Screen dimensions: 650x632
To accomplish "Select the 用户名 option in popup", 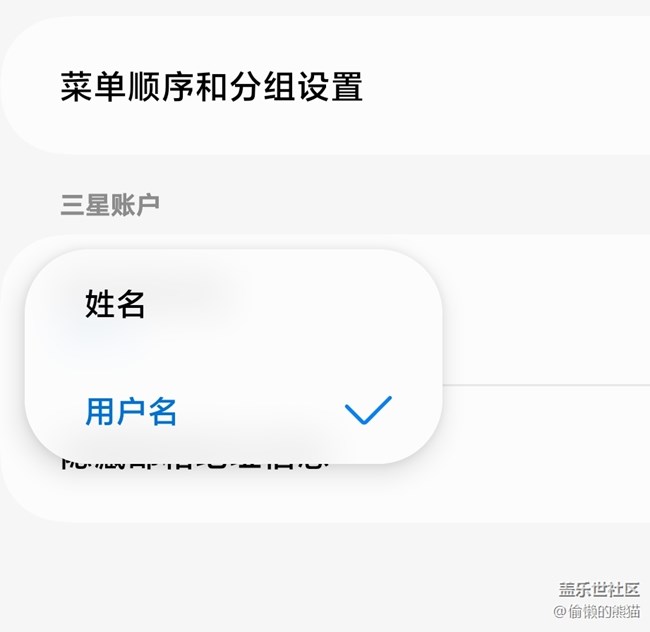I will tap(233, 411).
